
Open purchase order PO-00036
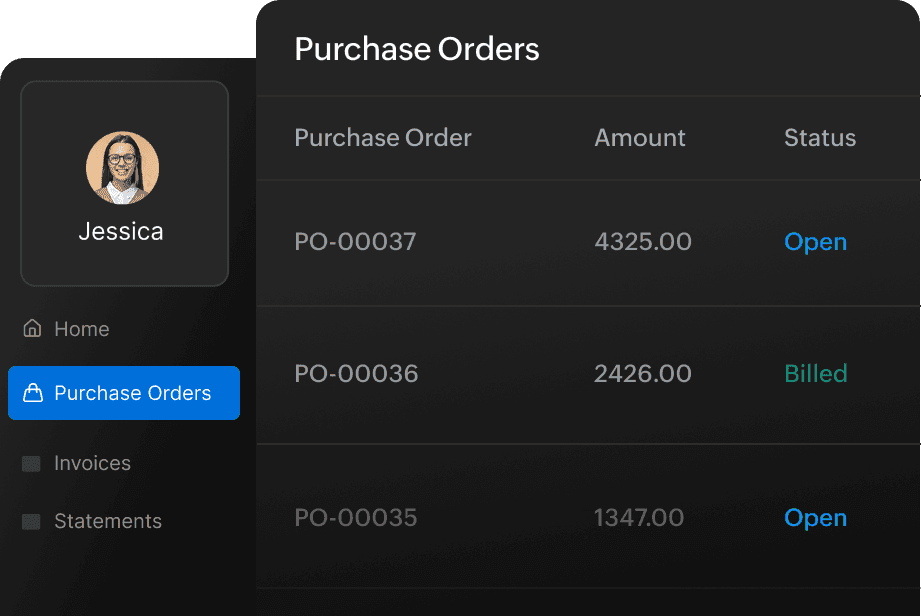356,374
